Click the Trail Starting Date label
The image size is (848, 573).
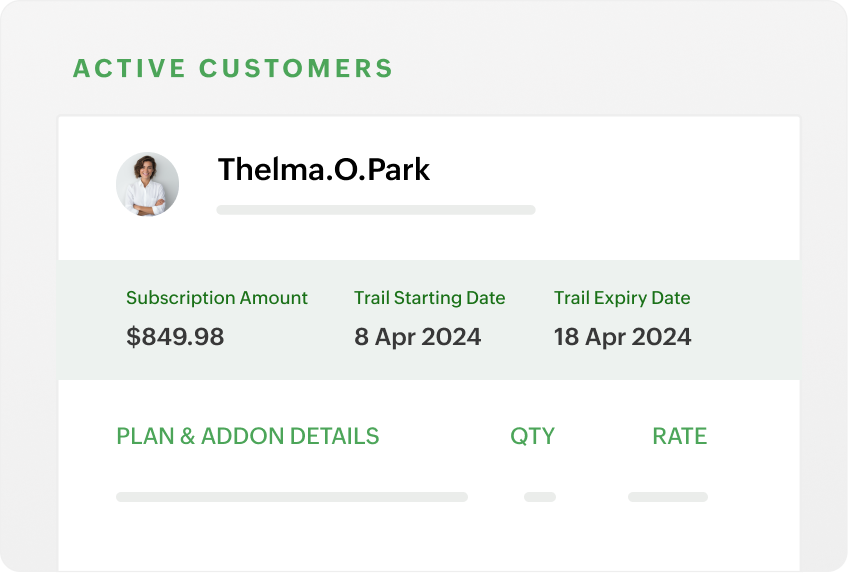429,298
